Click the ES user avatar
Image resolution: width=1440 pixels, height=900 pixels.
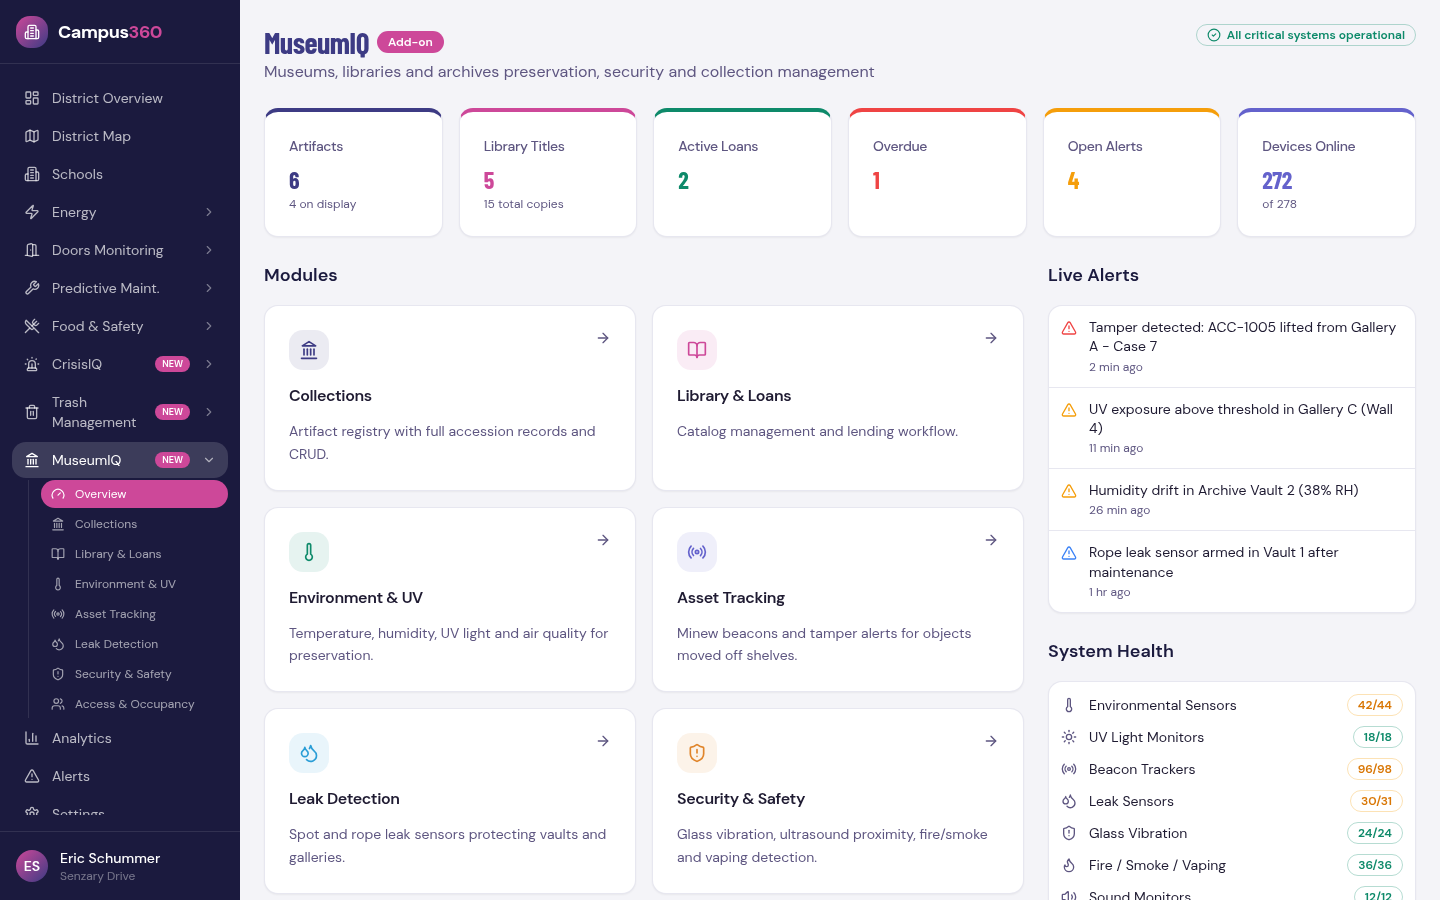(x=32, y=866)
